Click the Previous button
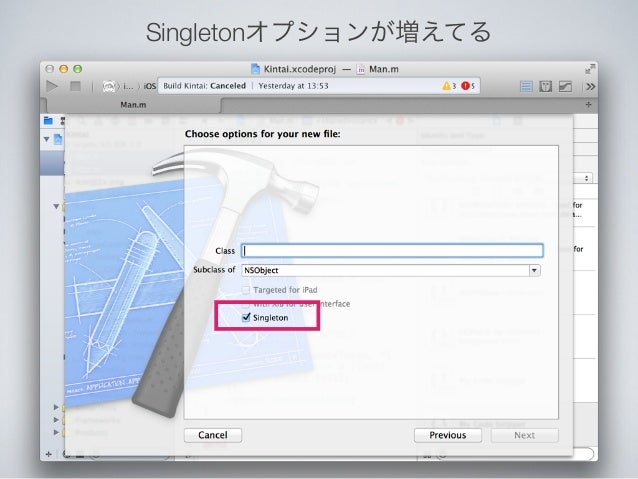This screenshot has width=638, height=479. (448, 435)
